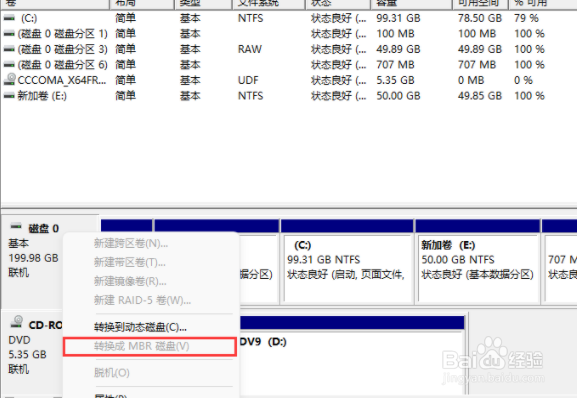
Task: Select volume (磁盘 0 磁盘分区 1) in list
Action: tap(63, 34)
